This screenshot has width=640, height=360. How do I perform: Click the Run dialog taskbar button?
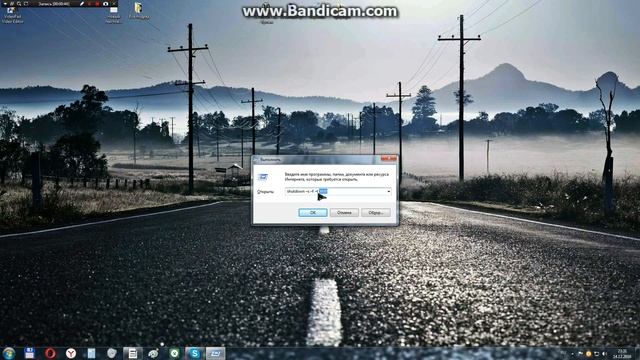[215, 353]
